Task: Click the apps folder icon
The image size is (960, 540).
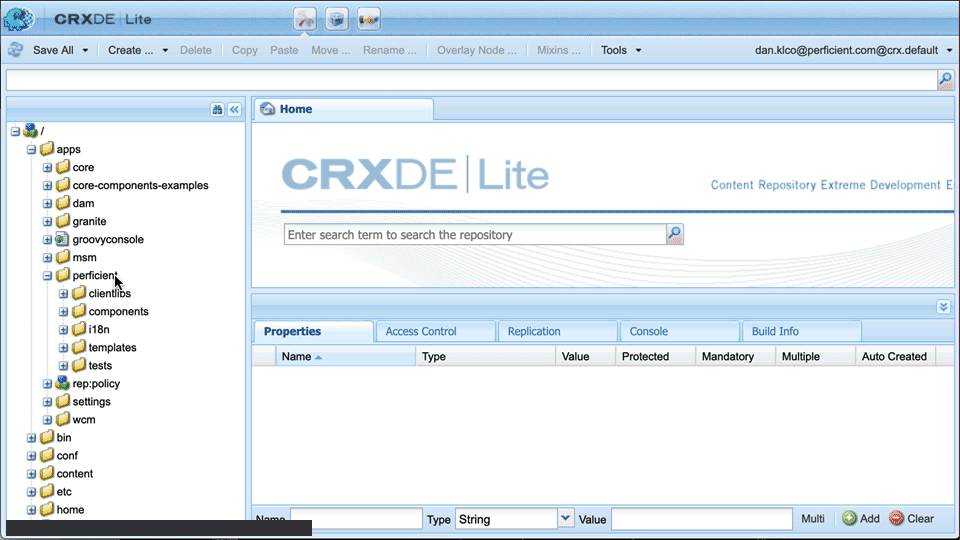Action: [x=47, y=149]
